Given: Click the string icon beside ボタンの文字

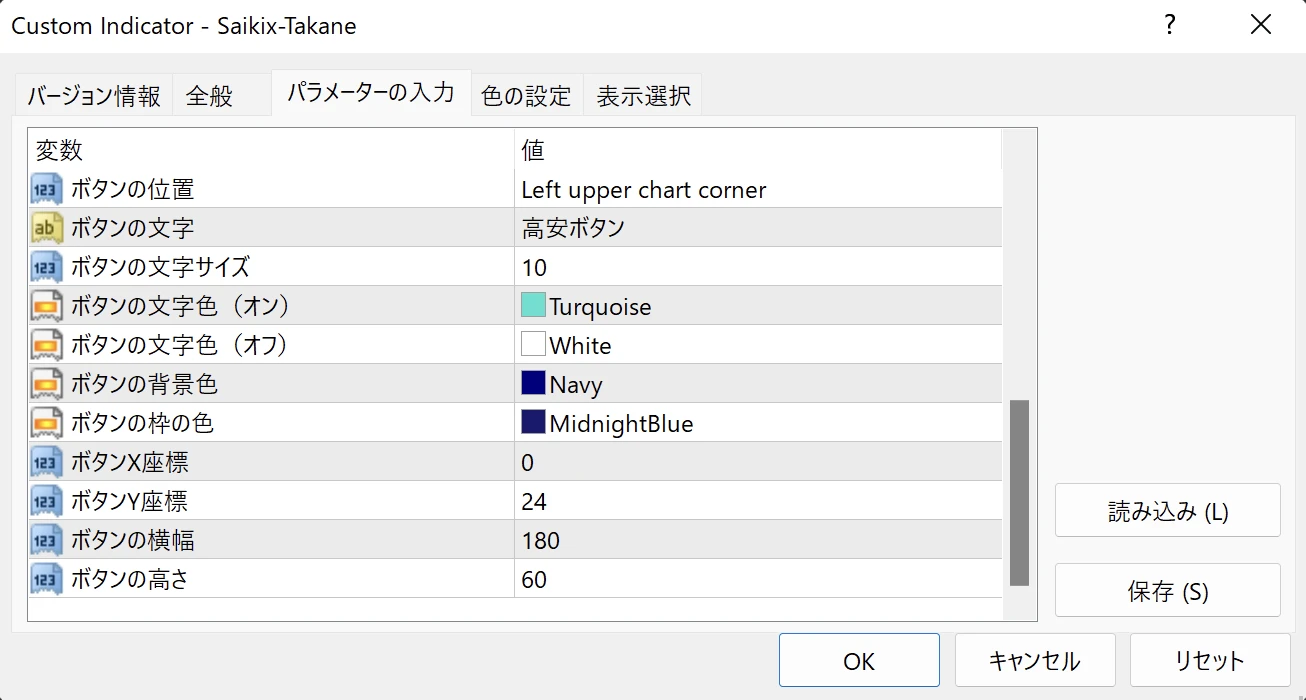Looking at the screenshot, I should coord(46,228).
